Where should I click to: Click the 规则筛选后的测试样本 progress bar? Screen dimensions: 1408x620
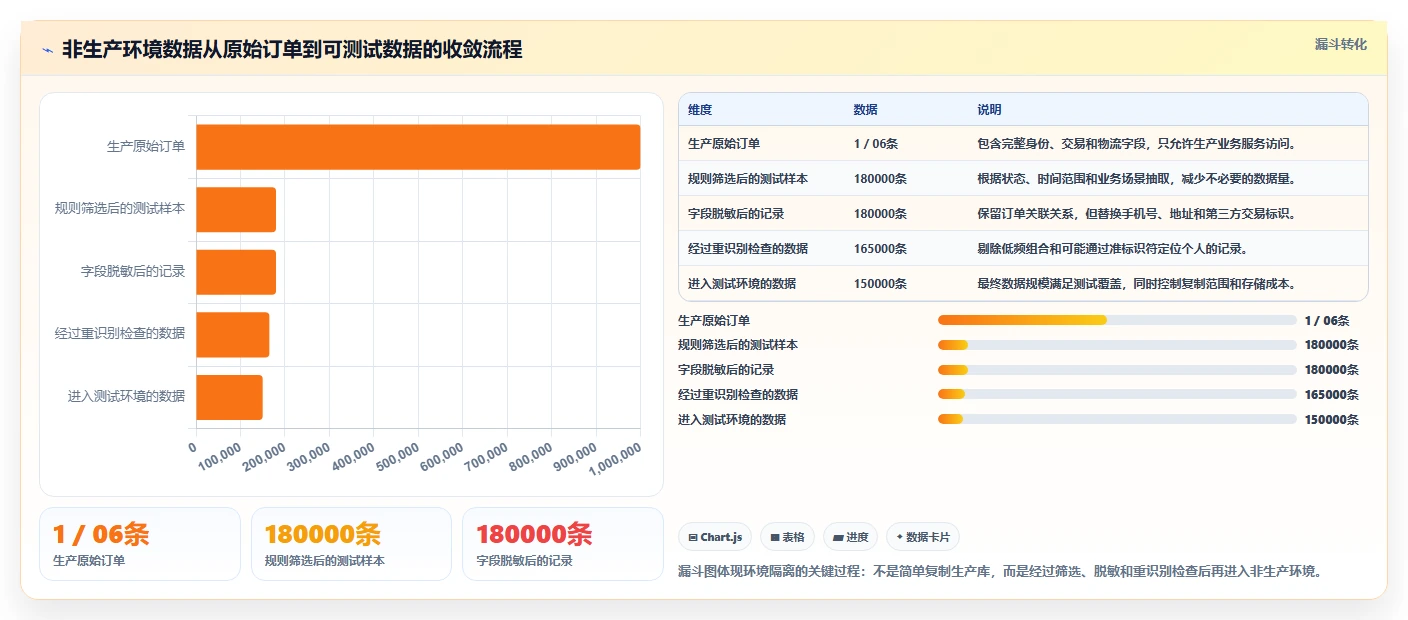point(1117,345)
